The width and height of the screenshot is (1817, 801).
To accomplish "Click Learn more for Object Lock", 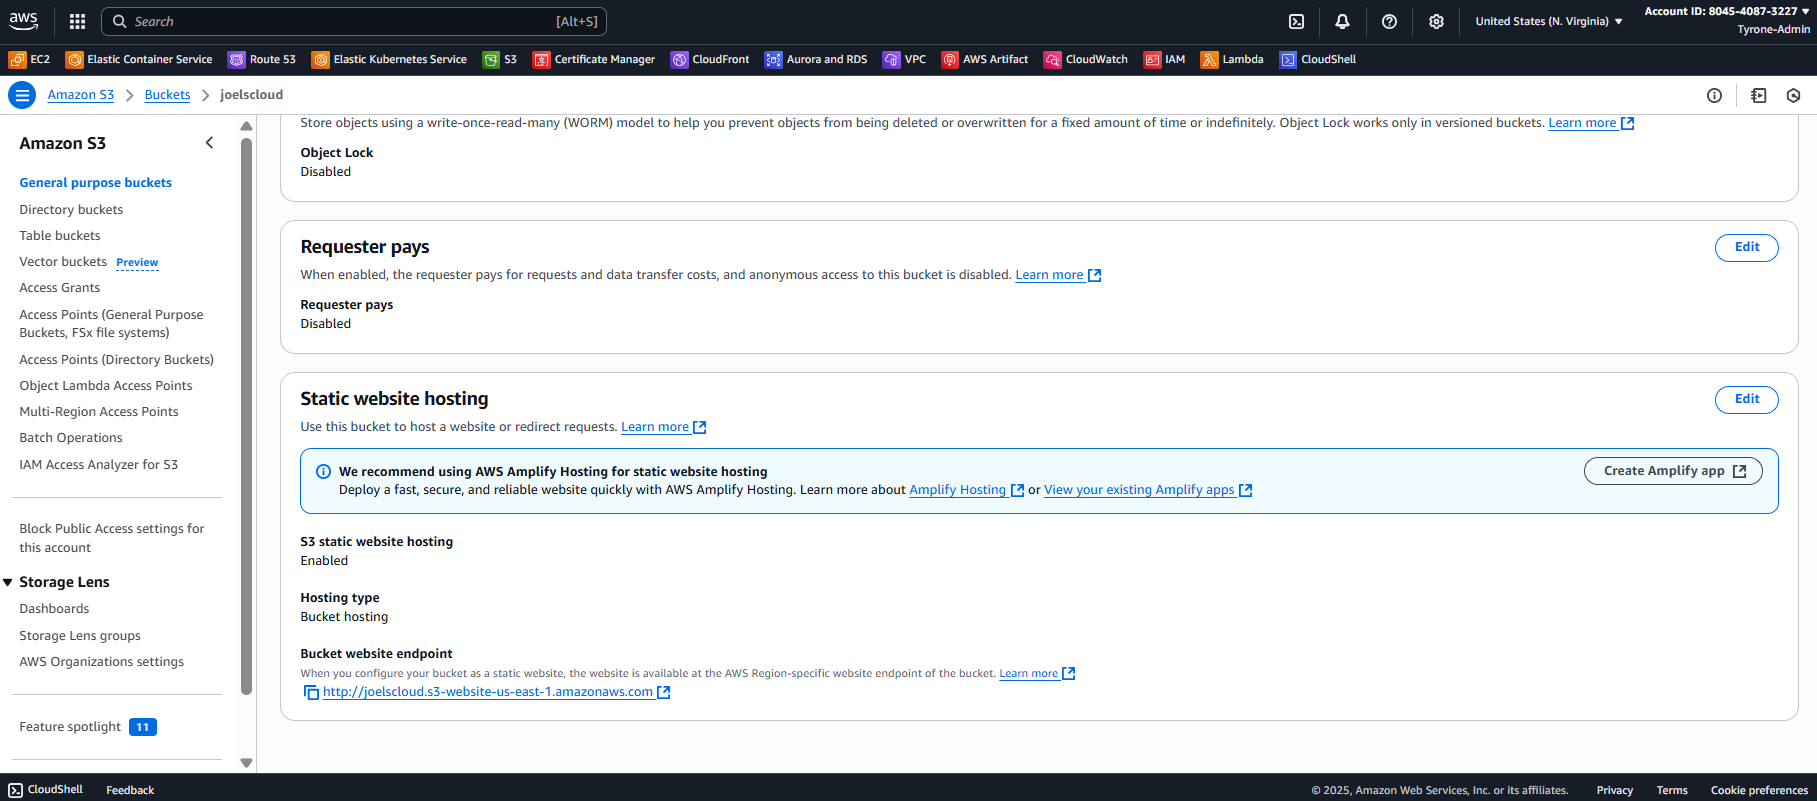I will click(x=1591, y=123).
